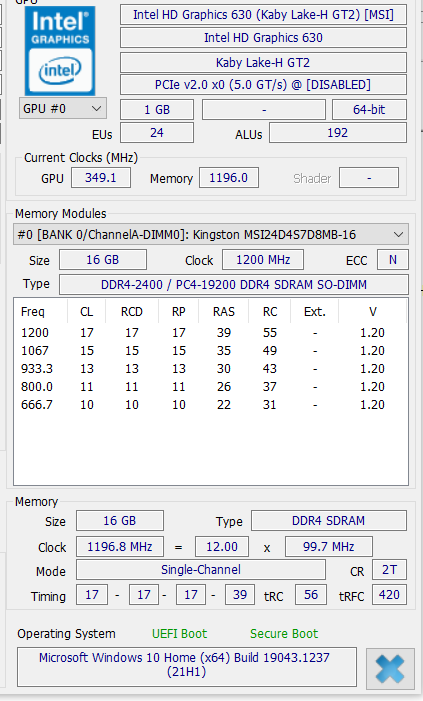Click the Kaby Lake-H GT2 codename field

[x=263, y=63]
